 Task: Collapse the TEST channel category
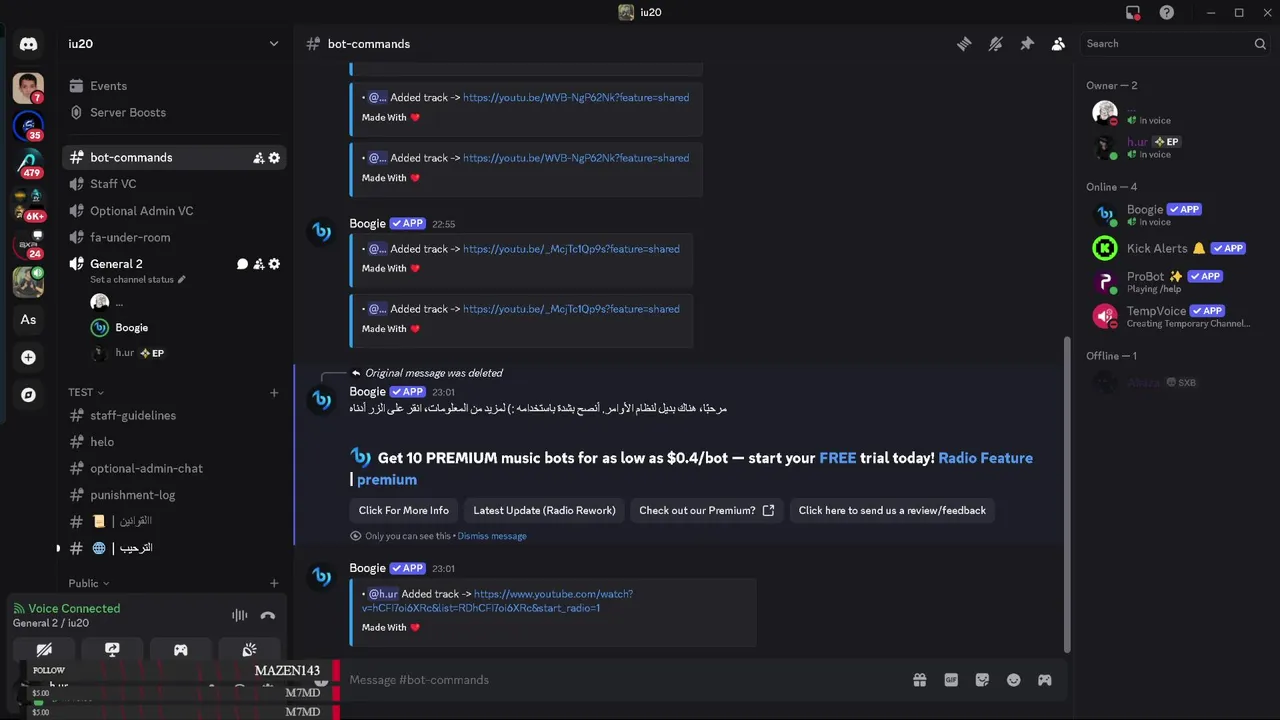(x=86, y=392)
